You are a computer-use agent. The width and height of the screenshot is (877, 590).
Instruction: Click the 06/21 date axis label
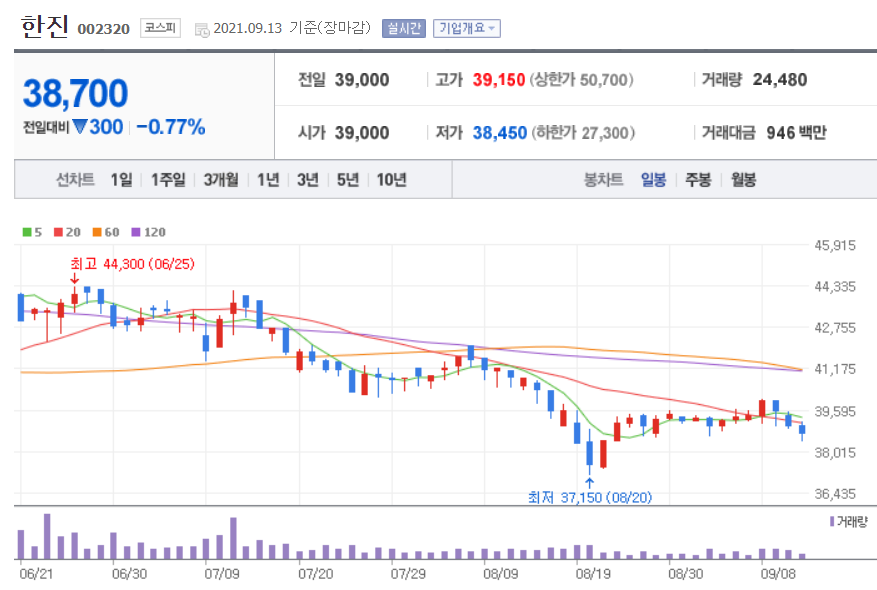click(36, 574)
